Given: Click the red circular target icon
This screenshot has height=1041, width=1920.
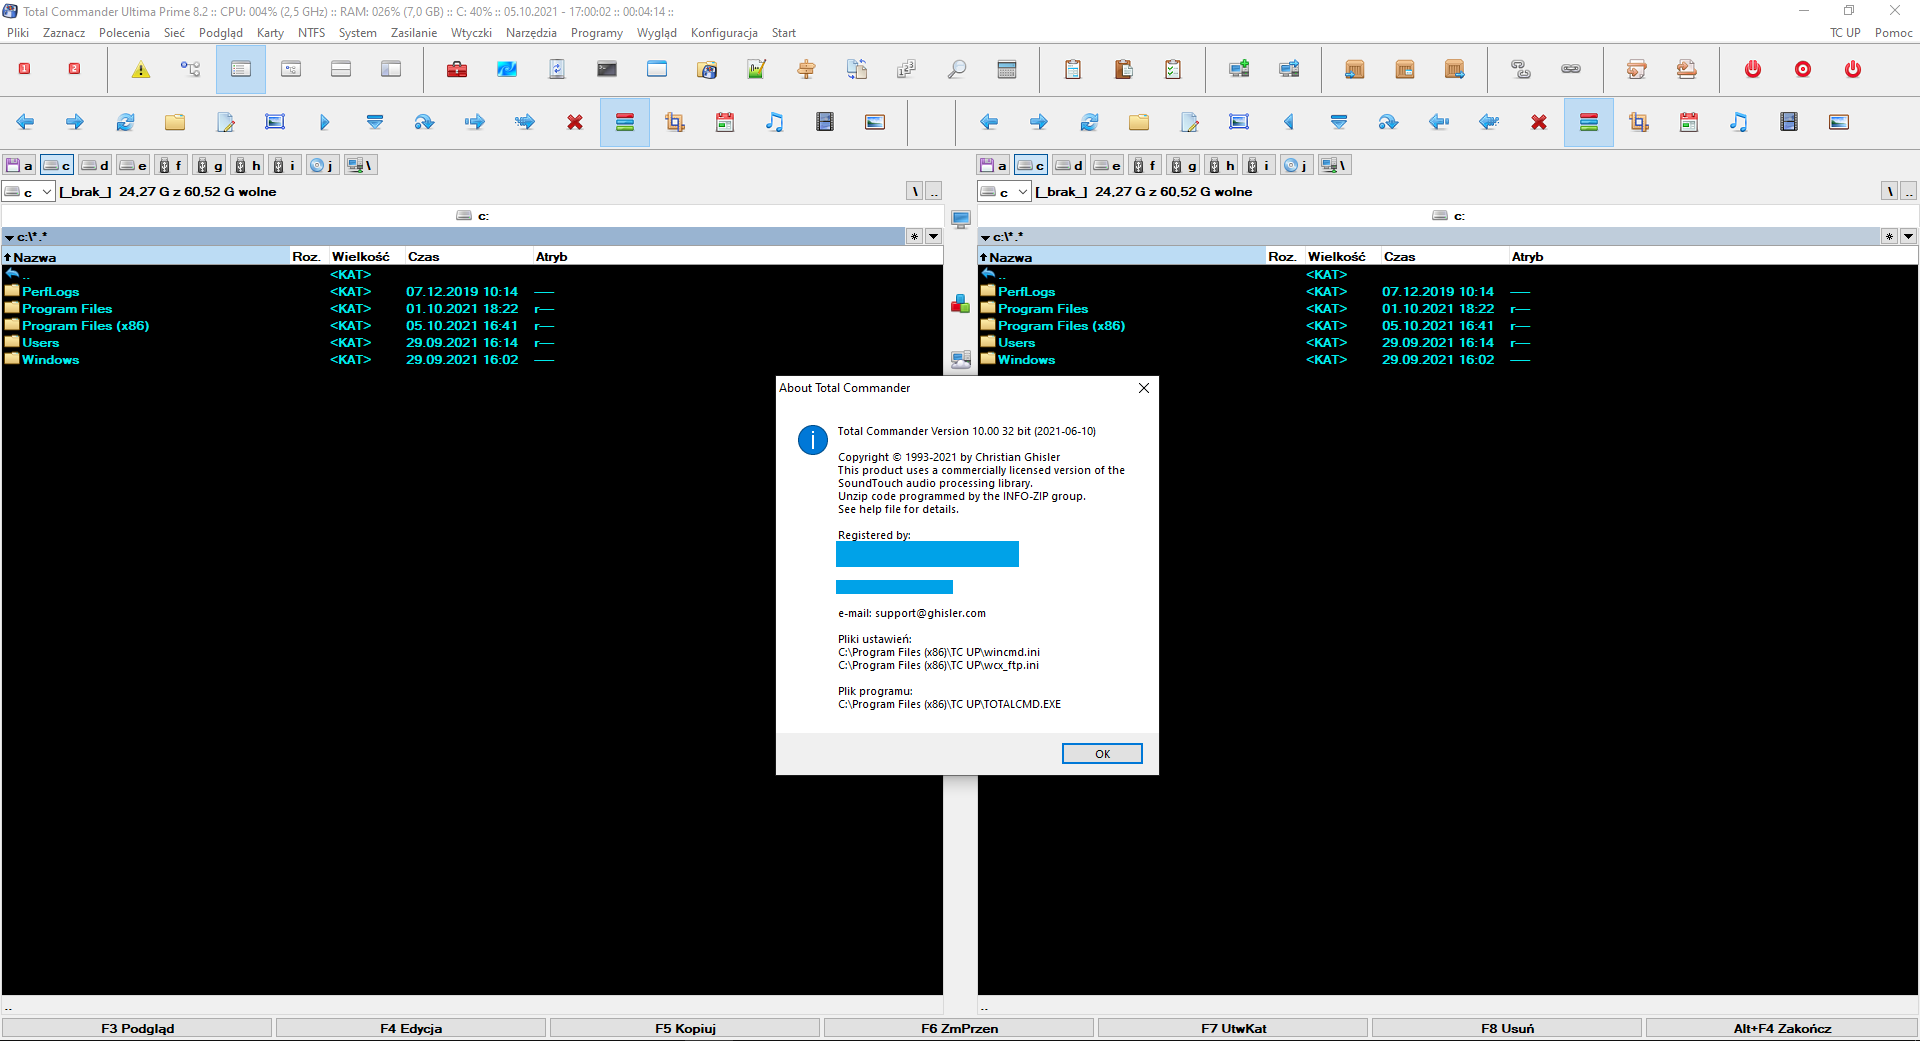Looking at the screenshot, I should (x=1803, y=69).
